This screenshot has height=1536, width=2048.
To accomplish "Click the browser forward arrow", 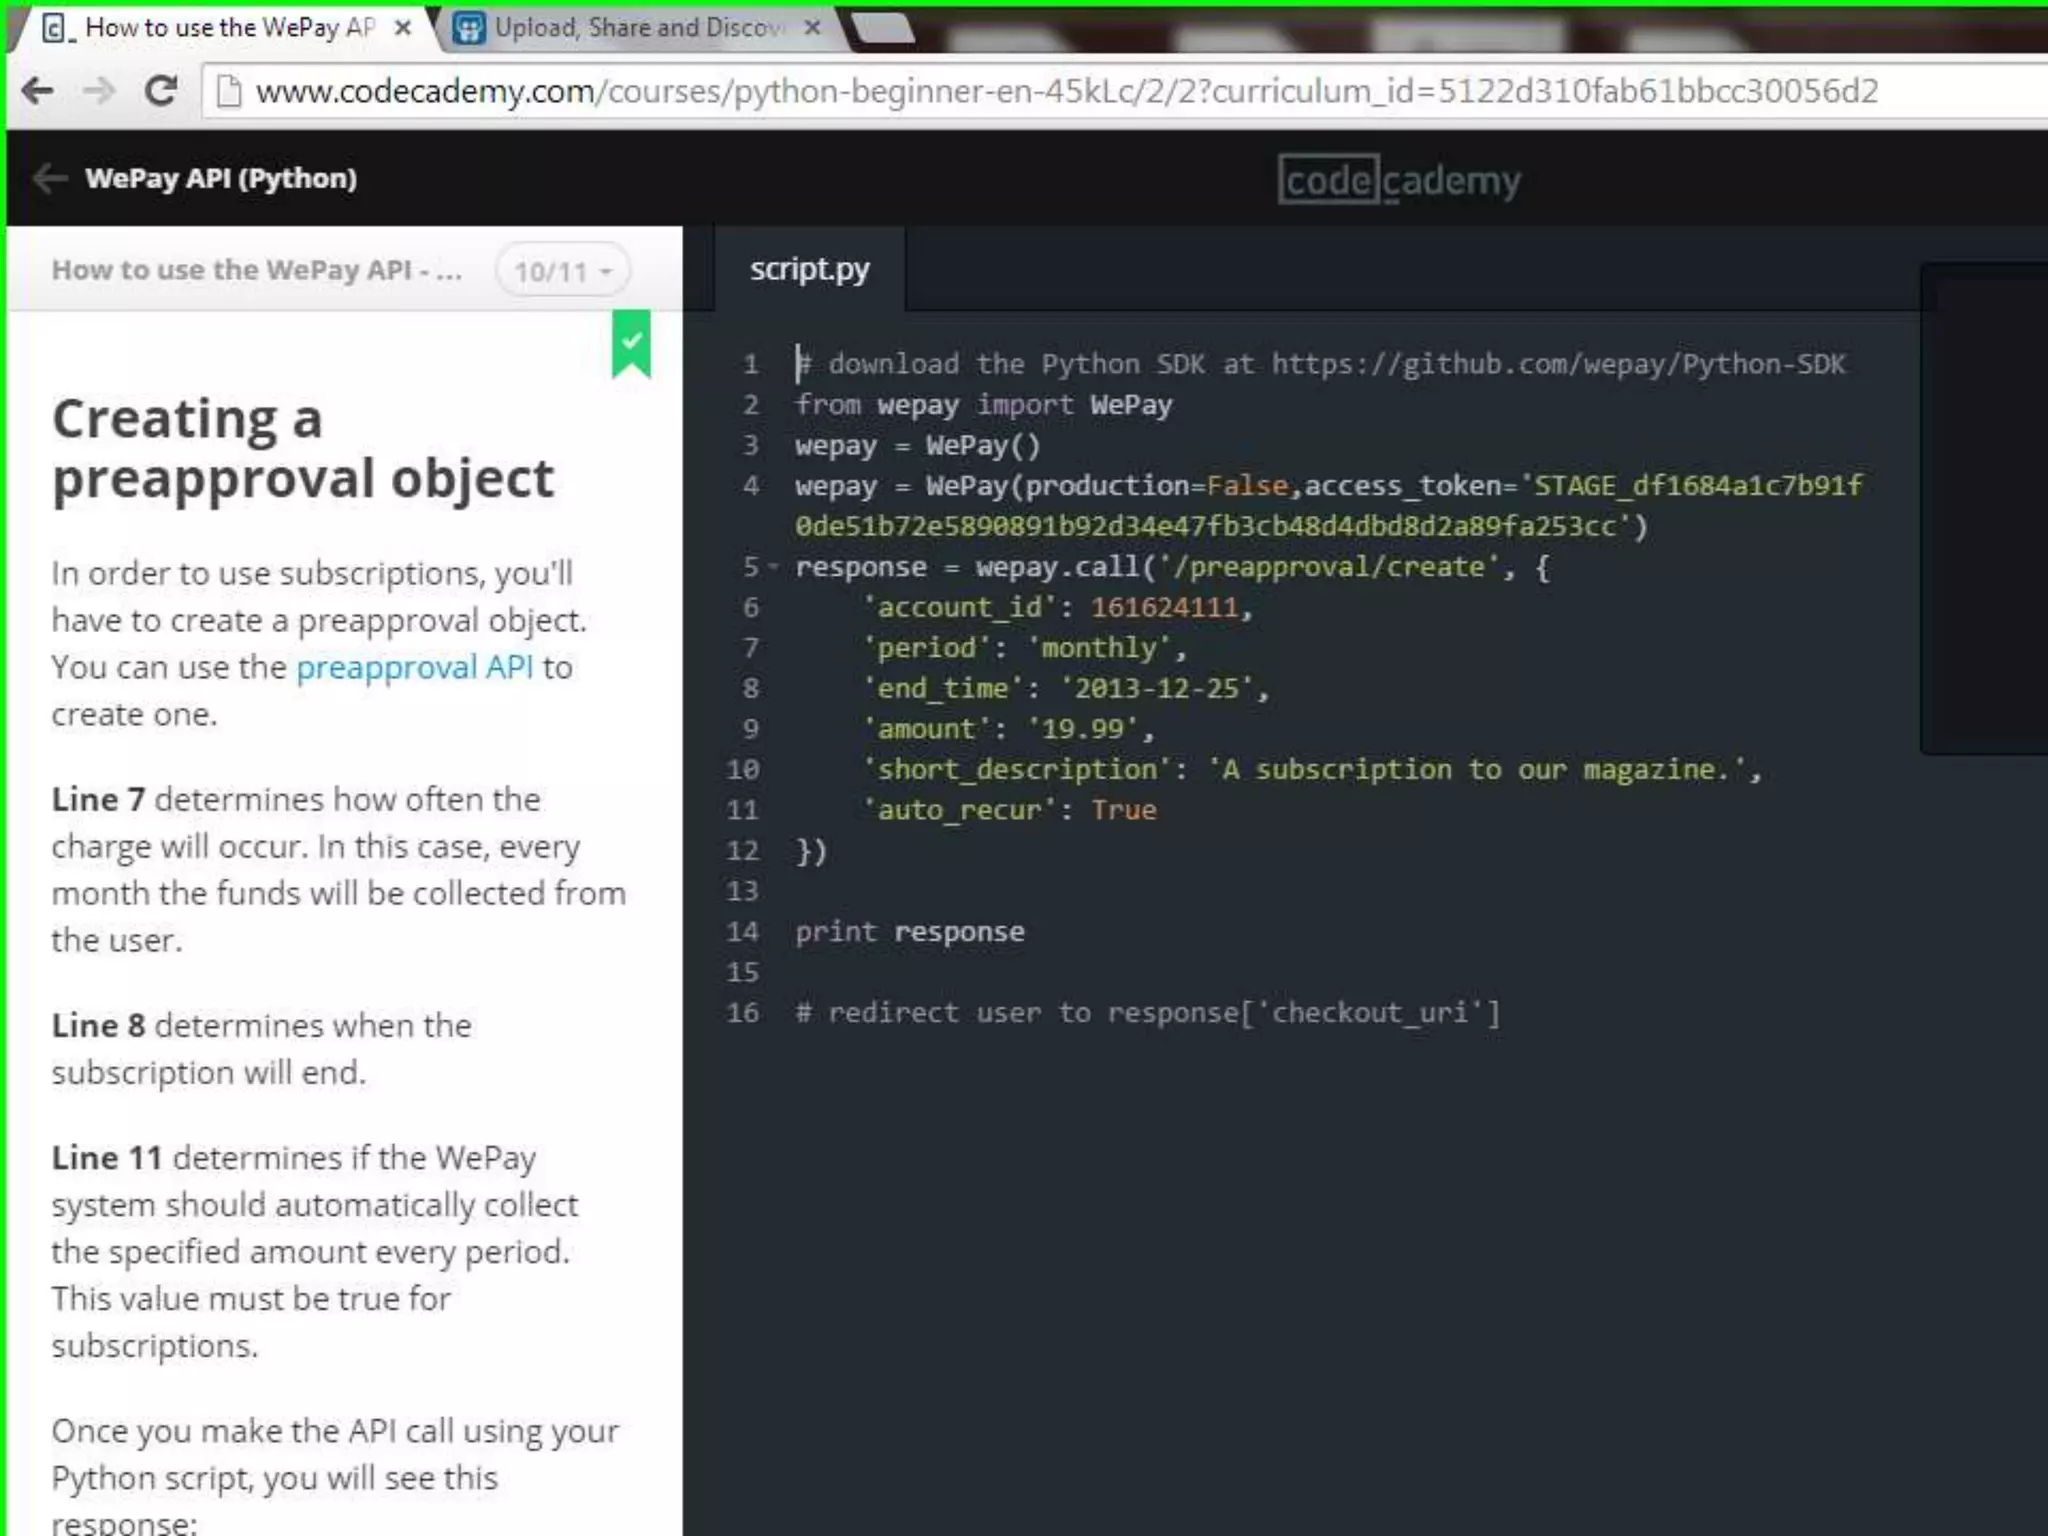I will (99, 92).
